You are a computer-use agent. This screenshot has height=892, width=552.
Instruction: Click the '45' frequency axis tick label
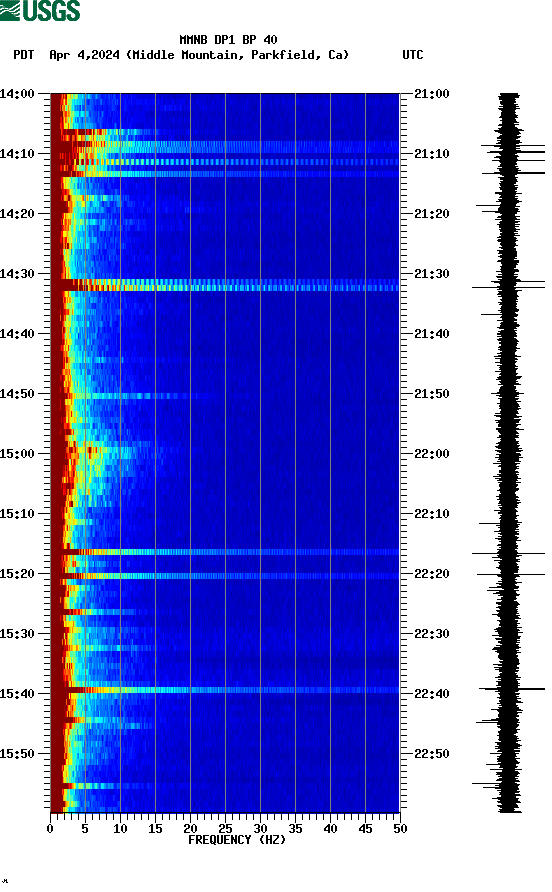pyautogui.click(x=365, y=829)
